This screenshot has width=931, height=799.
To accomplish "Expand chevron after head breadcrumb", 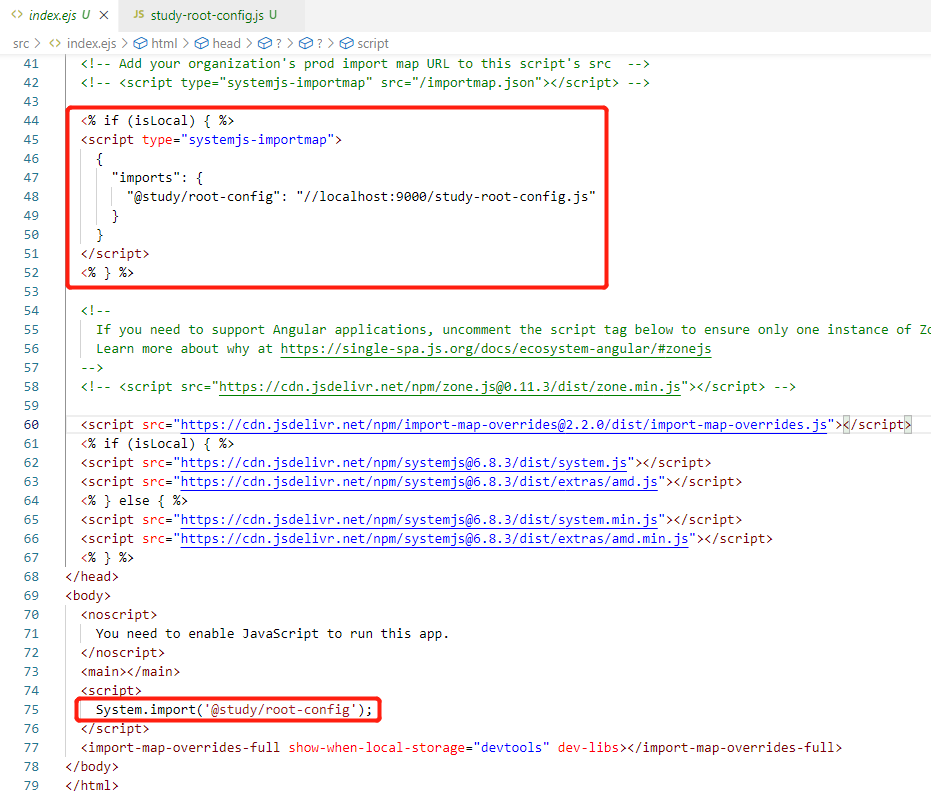I will (249, 43).
